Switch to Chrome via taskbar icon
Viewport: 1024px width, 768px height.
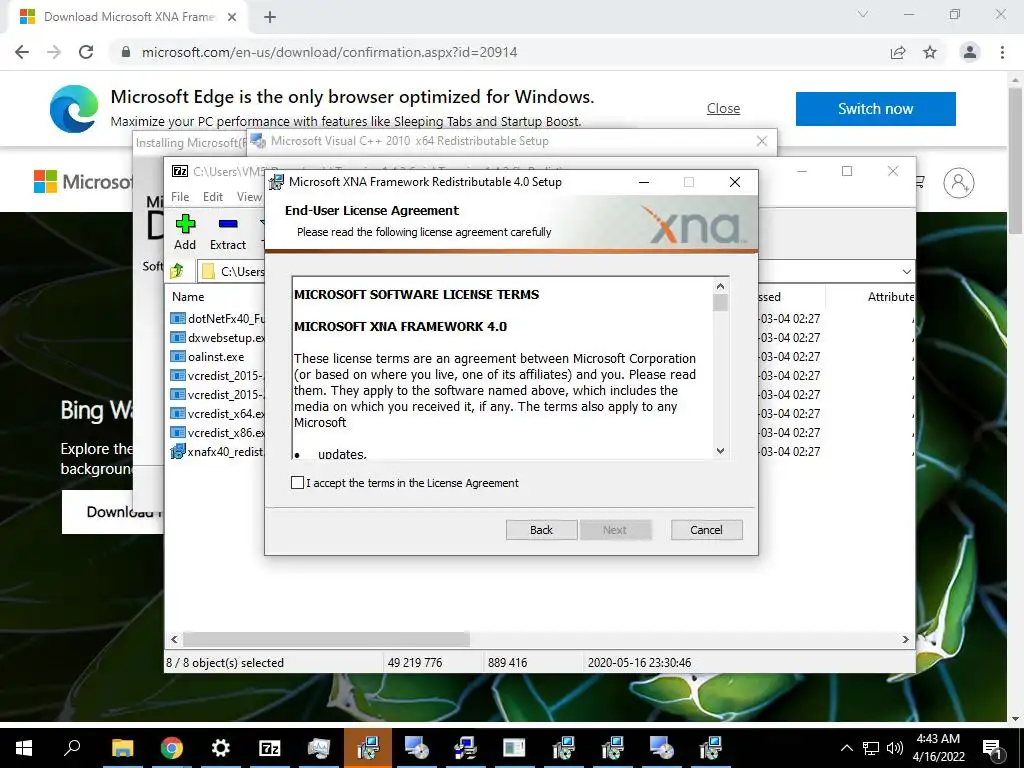point(171,748)
